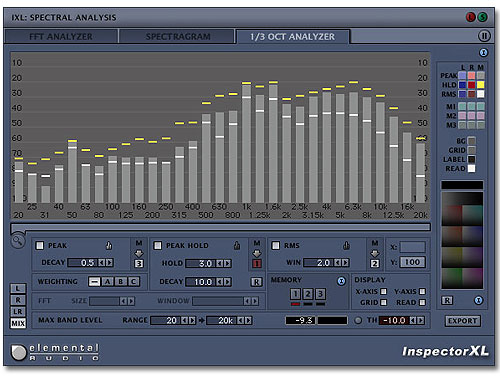Viewport: 500px width, 379px height.
Task: Click the max band level readout -9.3
Action: [x=300, y=321]
